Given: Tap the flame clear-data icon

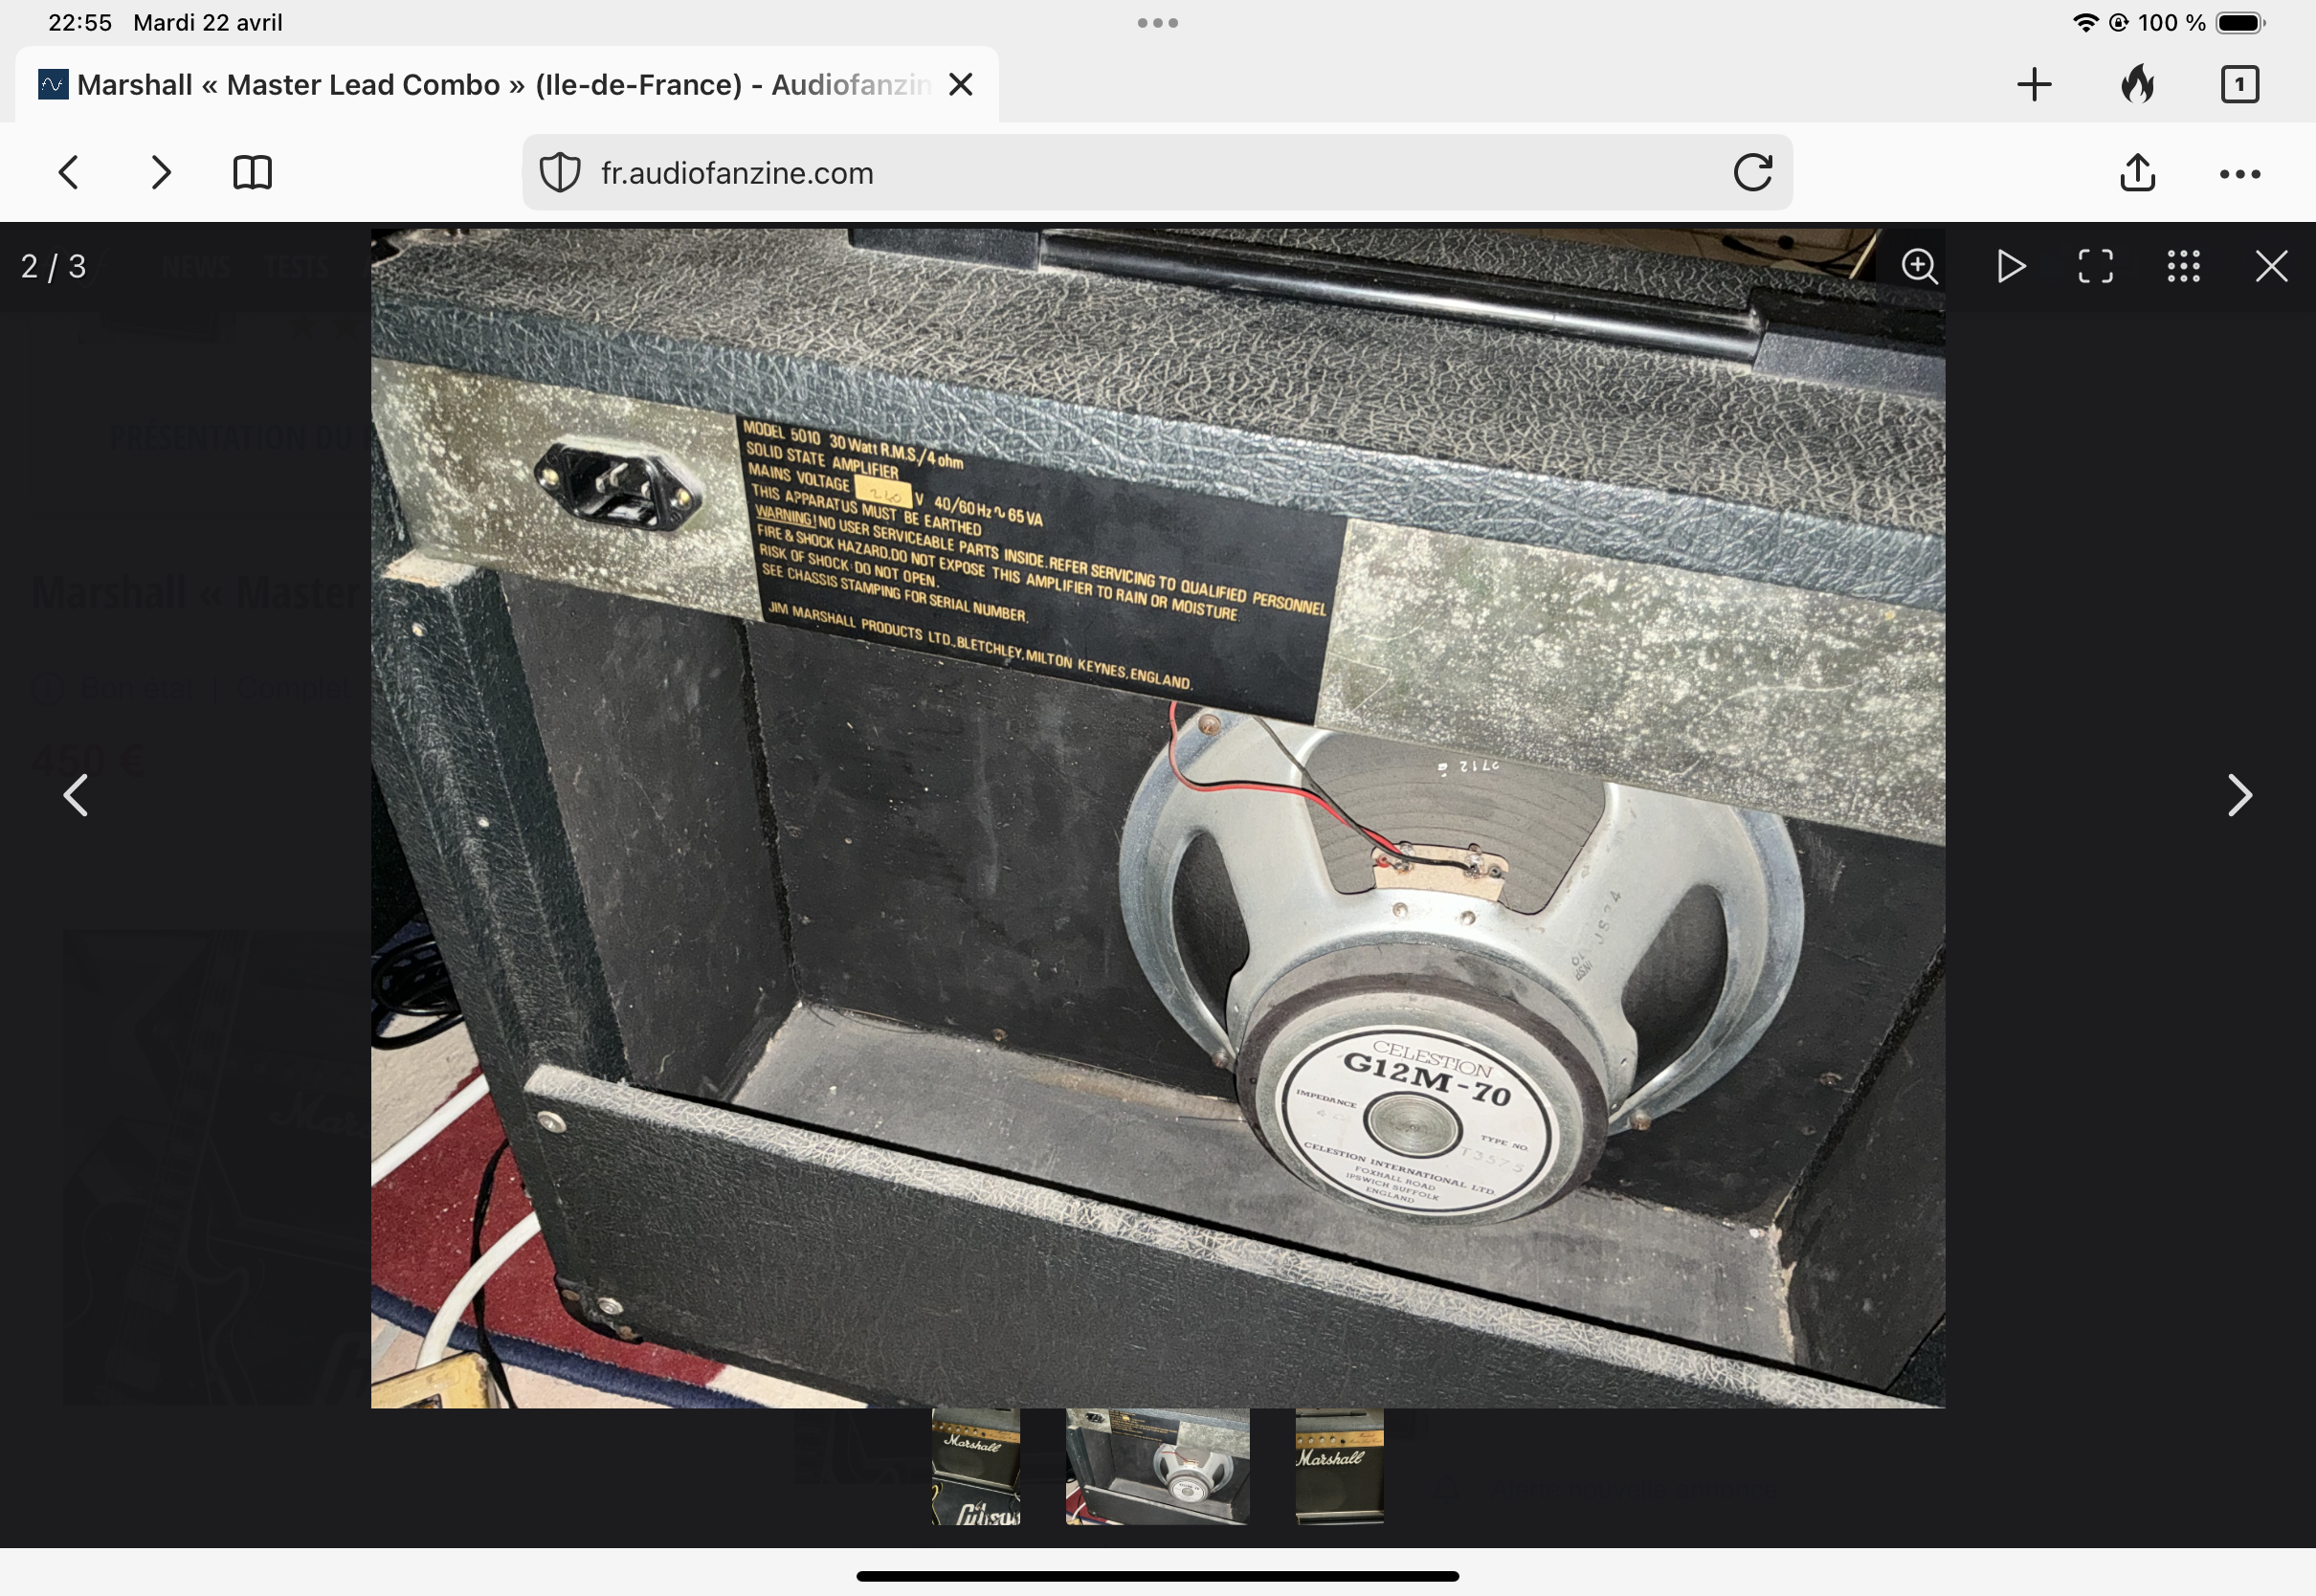Looking at the screenshot, I should tap(2137, 84).
